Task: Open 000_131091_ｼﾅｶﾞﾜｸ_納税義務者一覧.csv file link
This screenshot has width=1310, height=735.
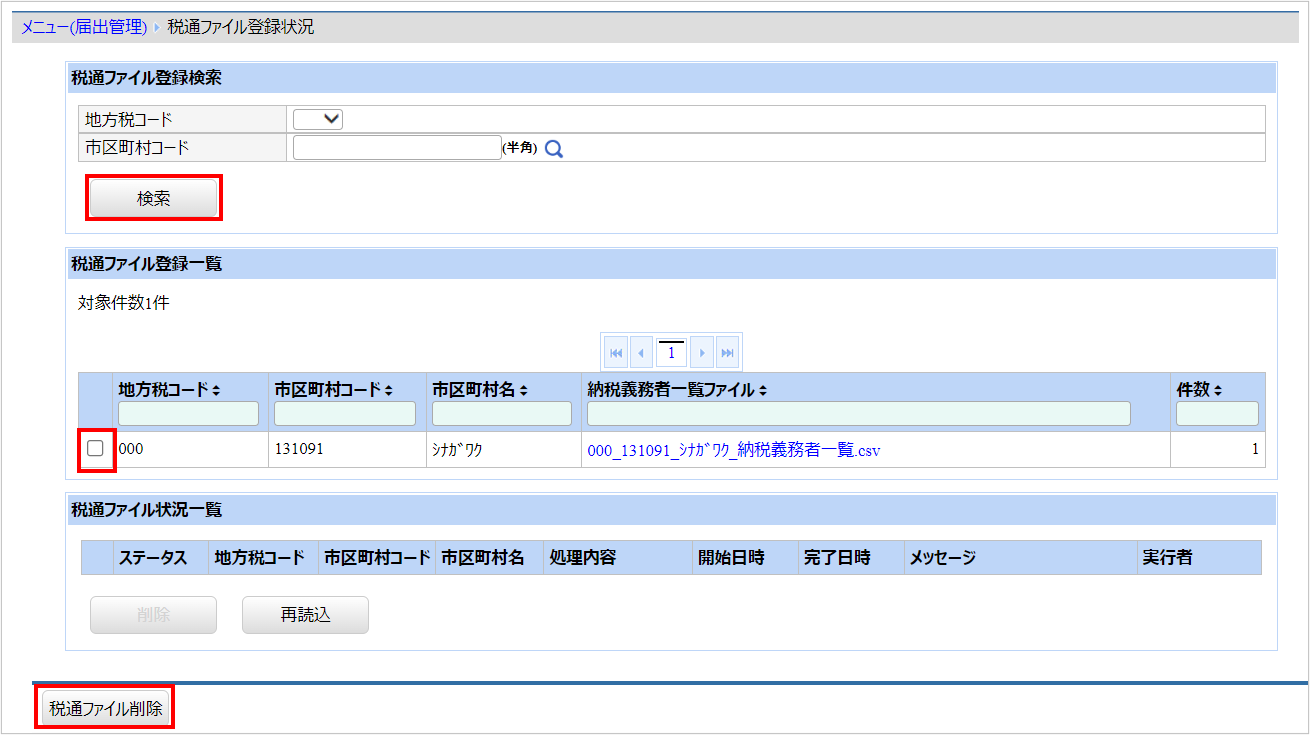Action: pyautogui.click(x=734, y=451)
